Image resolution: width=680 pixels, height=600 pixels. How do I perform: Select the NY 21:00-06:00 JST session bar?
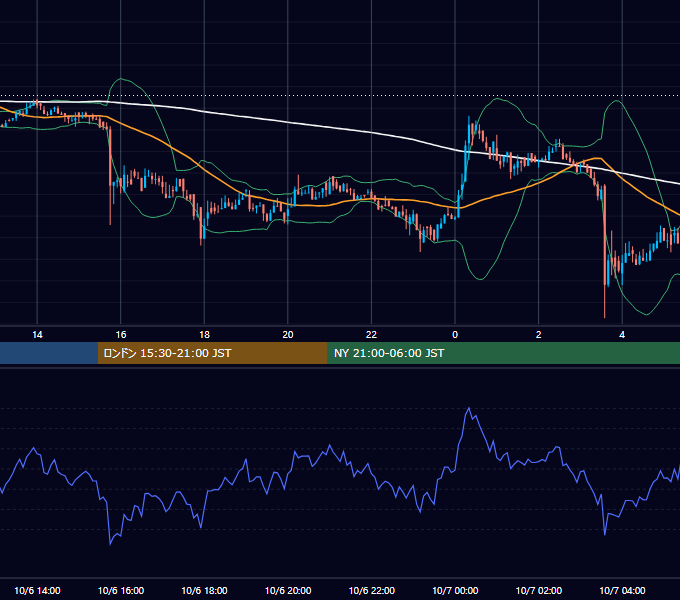pos(503,353)
